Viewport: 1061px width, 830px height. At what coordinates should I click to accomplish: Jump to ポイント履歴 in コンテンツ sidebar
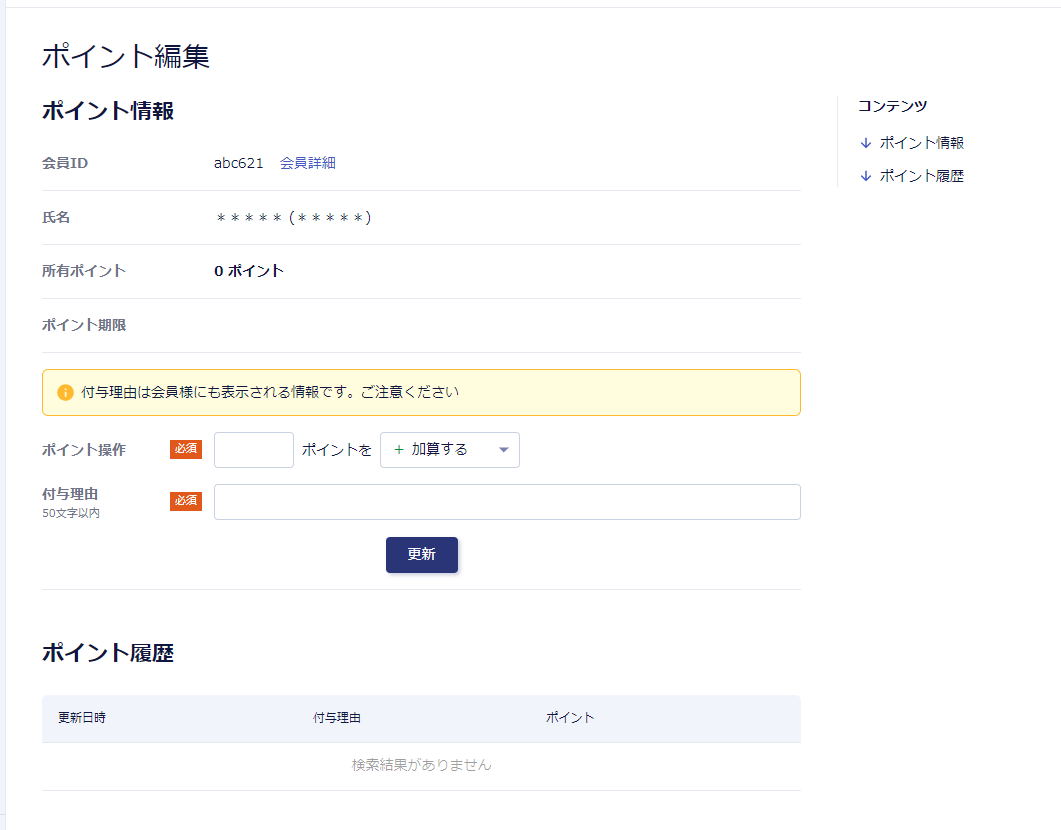point(921,176)
